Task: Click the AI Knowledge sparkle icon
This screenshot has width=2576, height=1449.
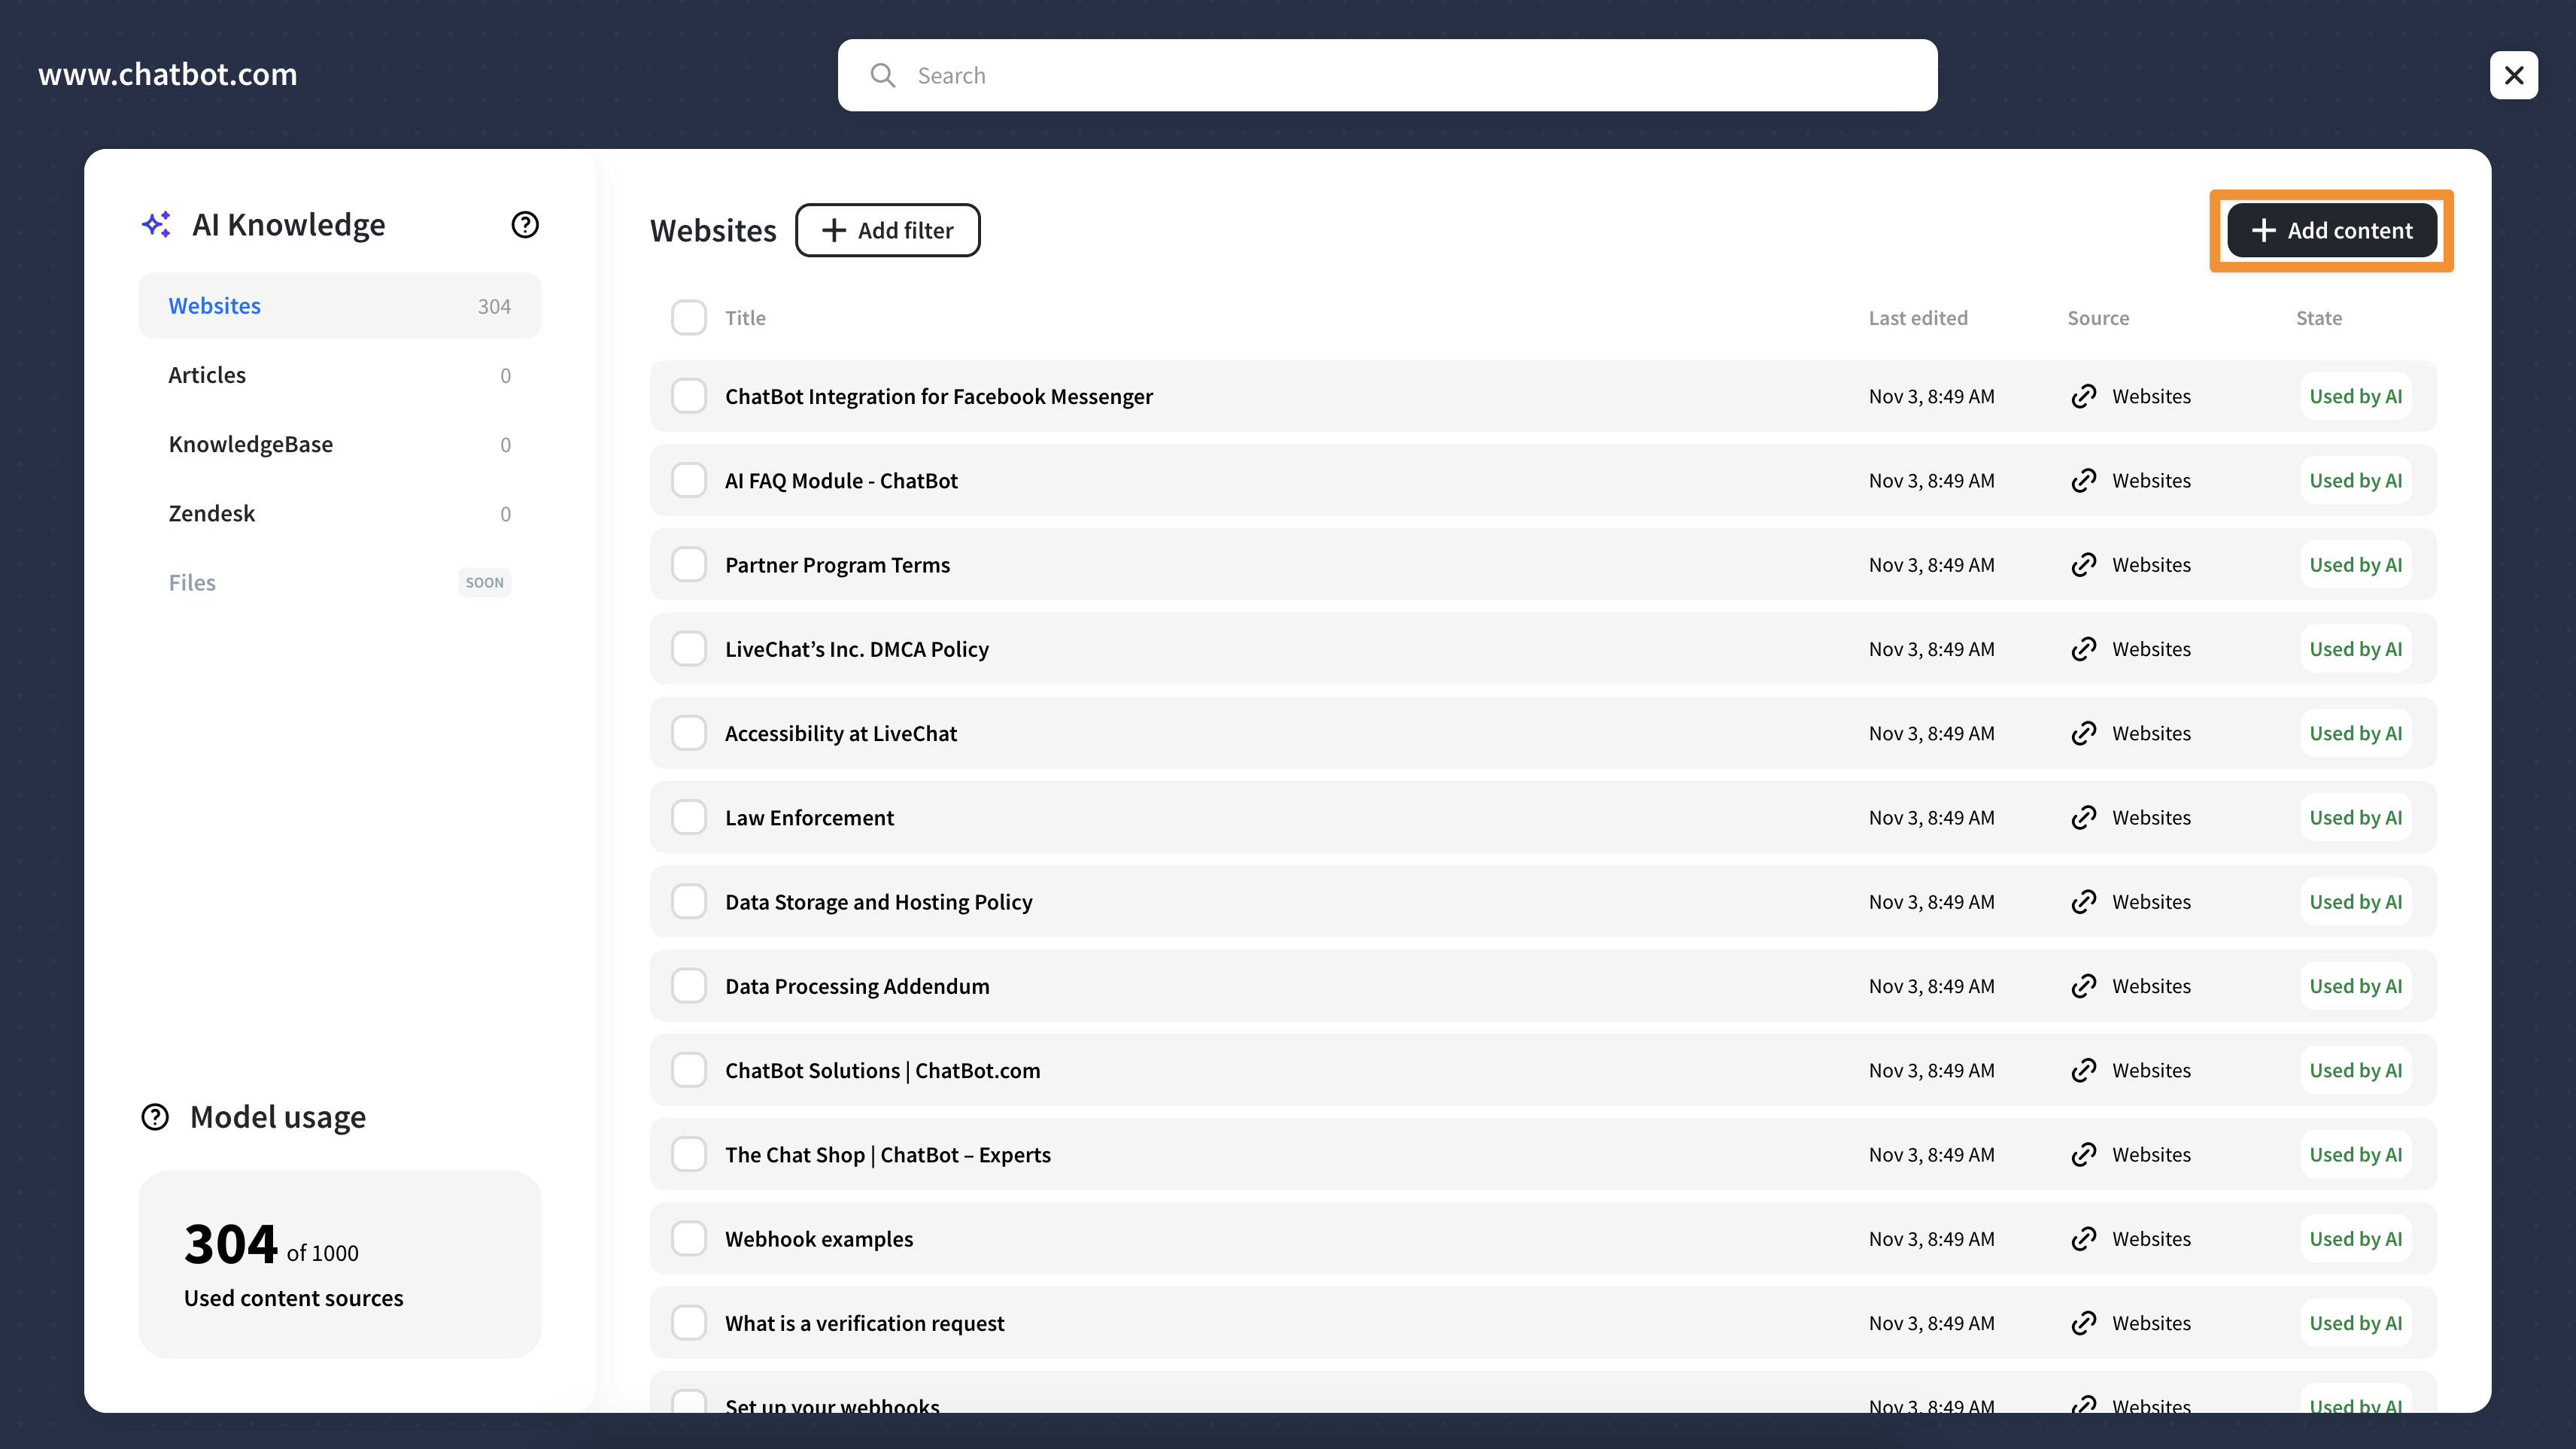Action: [156, 225]
